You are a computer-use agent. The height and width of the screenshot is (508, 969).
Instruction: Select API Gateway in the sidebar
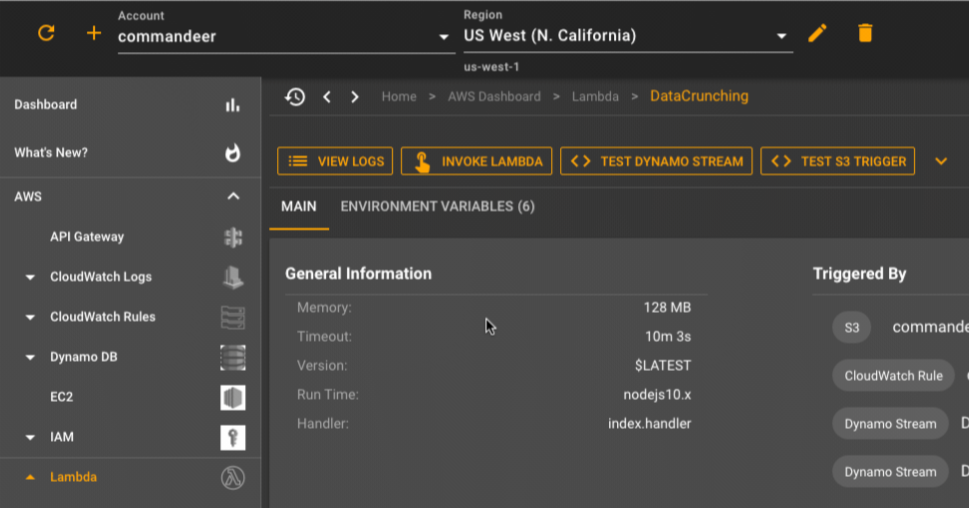(87, 237)
